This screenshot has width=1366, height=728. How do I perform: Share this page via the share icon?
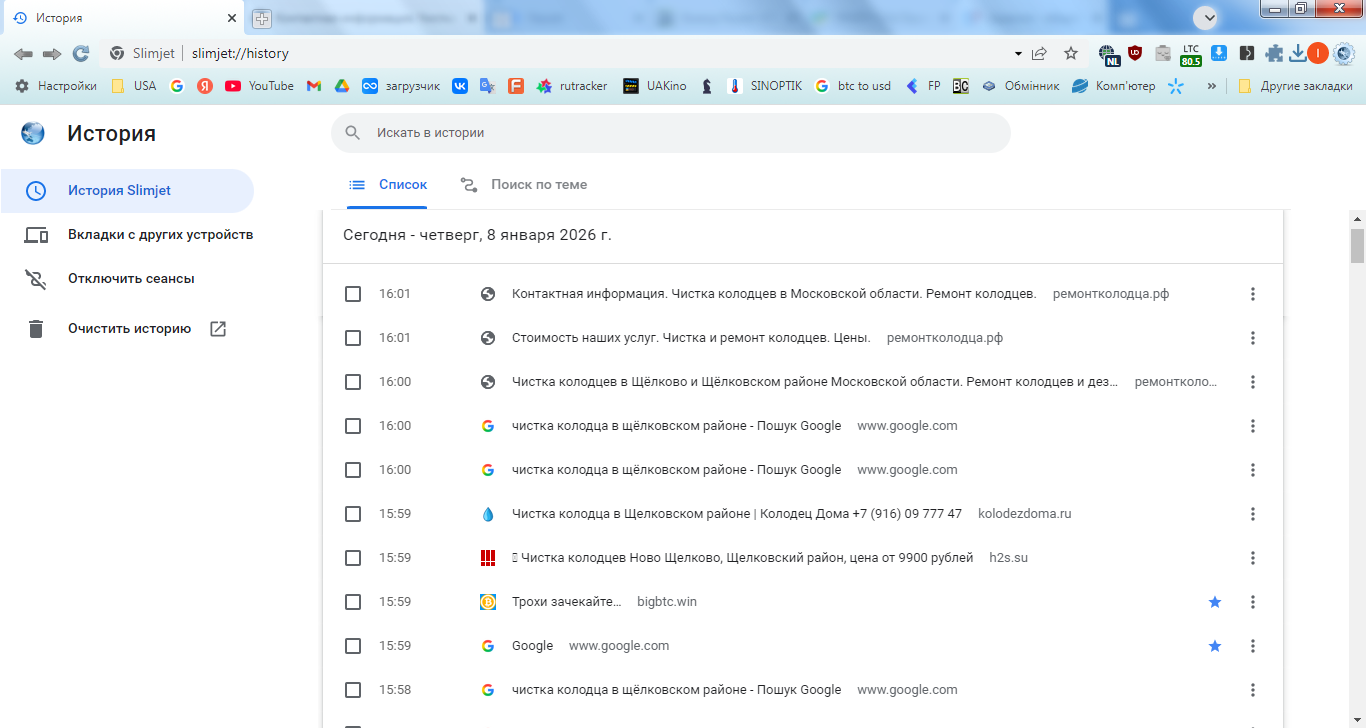[x=1040, y=54]
